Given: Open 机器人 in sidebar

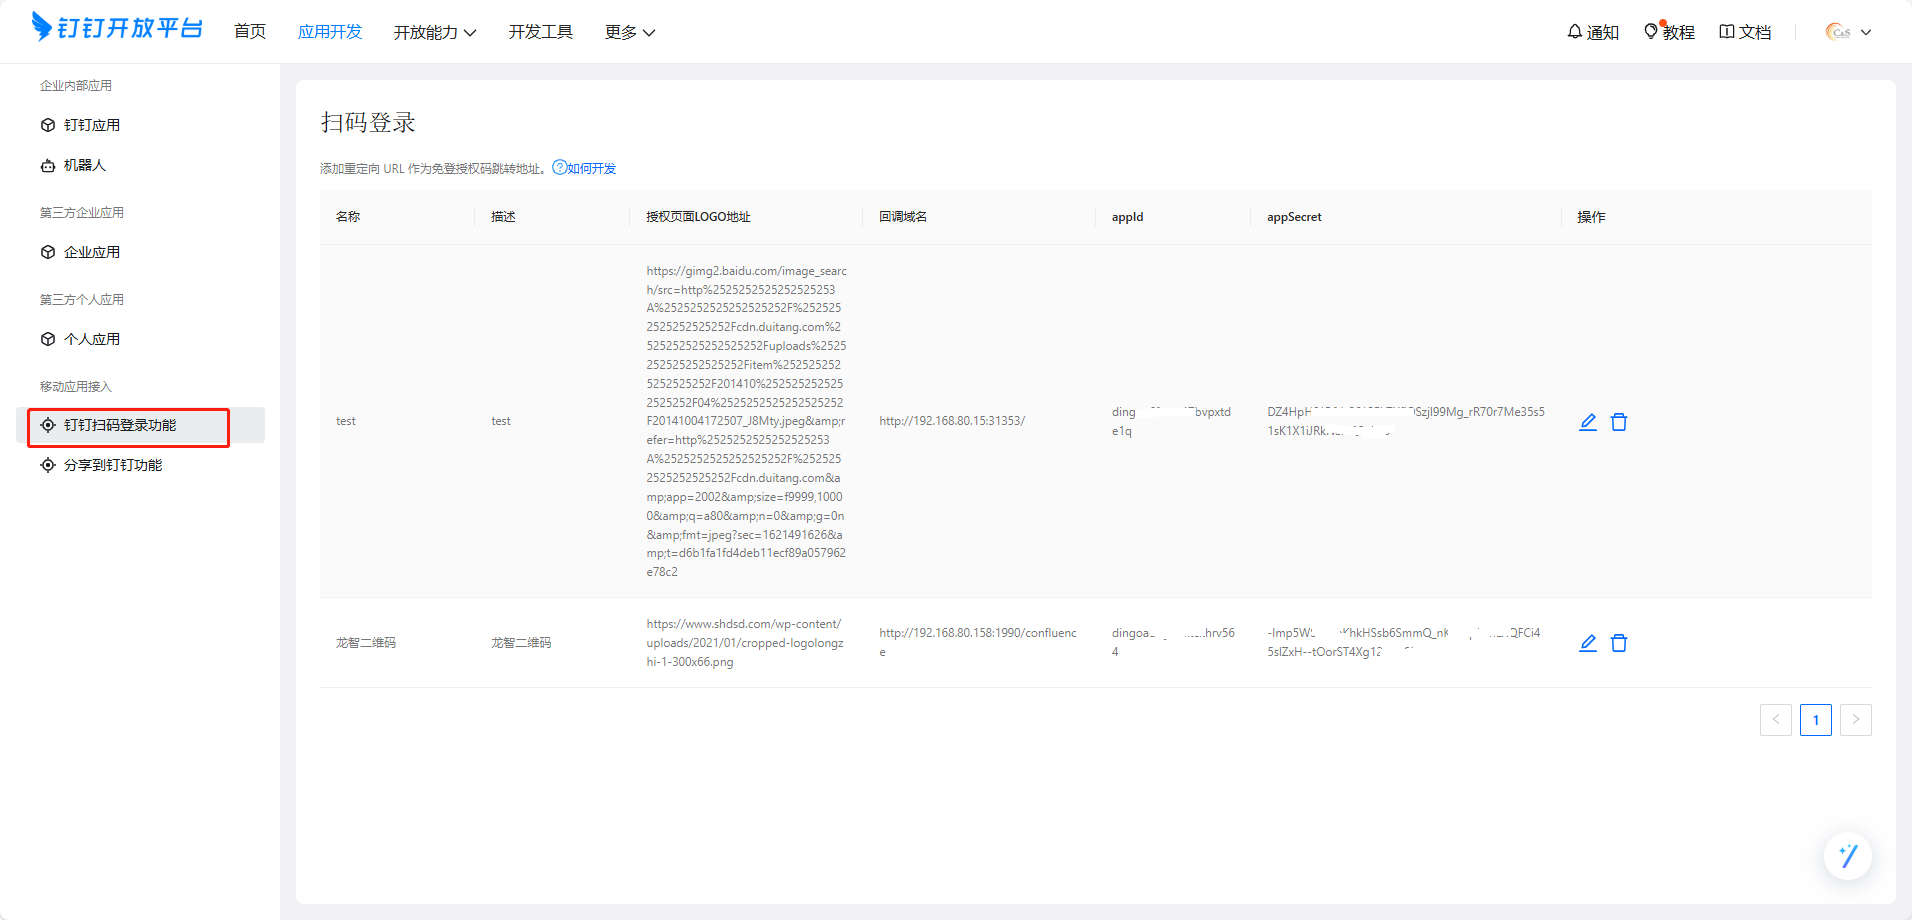Looking at the screenshot, I should tap(84, 165).
